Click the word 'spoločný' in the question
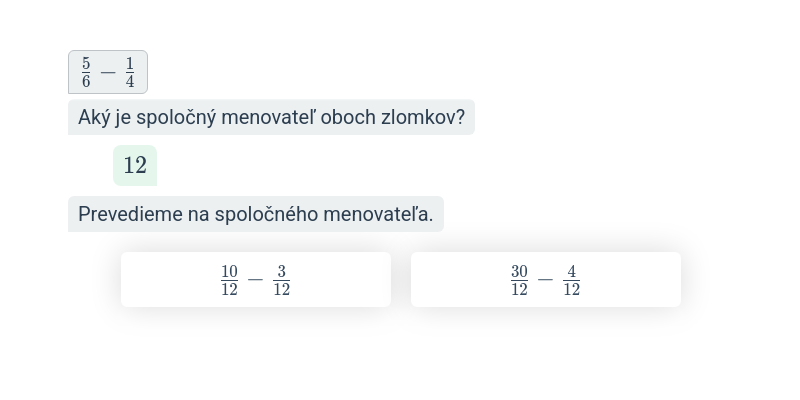The image size is (800, 400). [x=171, y=118]
